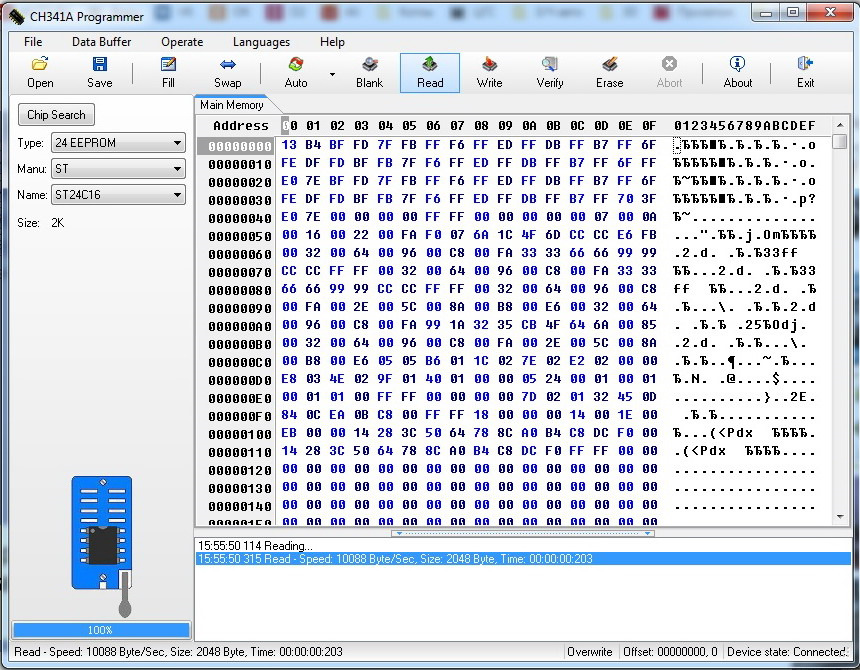860x670 pixels.
Task: Click the Write chip icon
Action: (x=489, y=72)
